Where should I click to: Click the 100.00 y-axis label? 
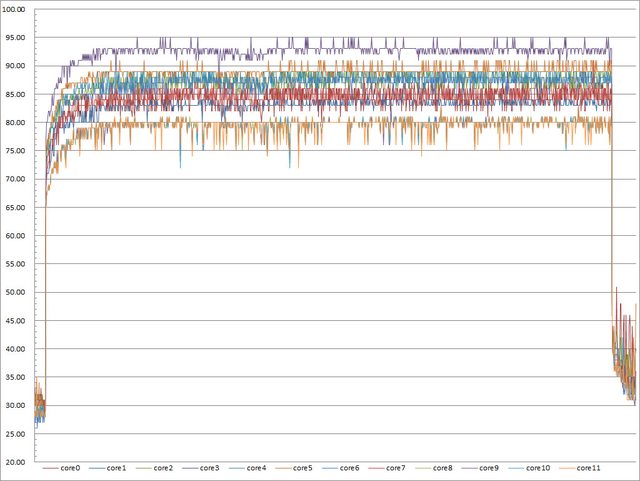pyautogui.click(x=15, y=10)
